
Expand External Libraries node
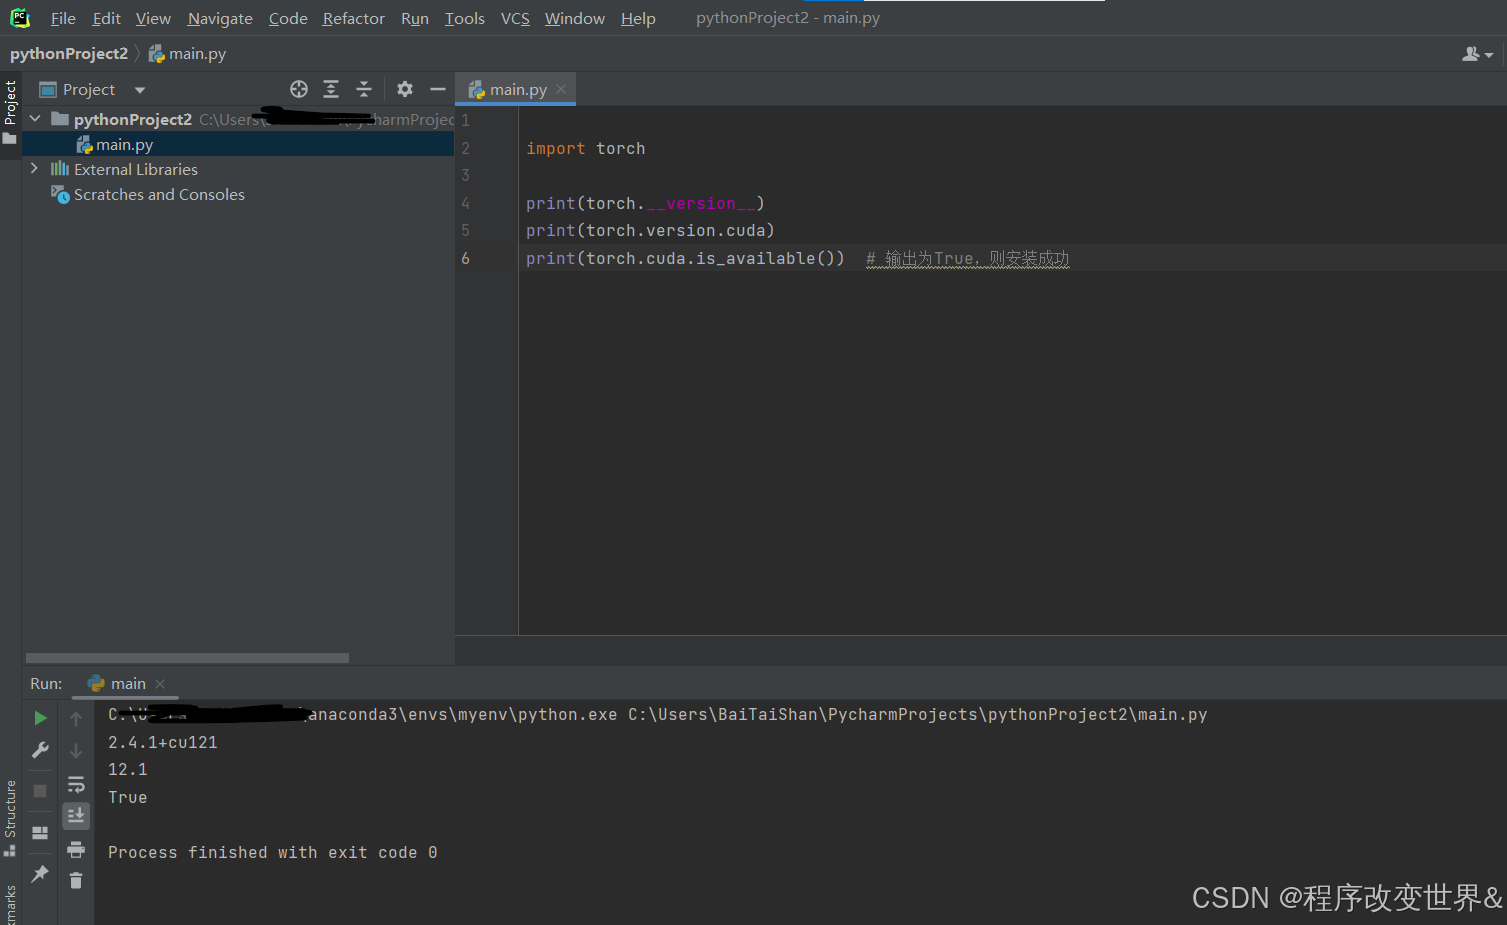point(35,169)
